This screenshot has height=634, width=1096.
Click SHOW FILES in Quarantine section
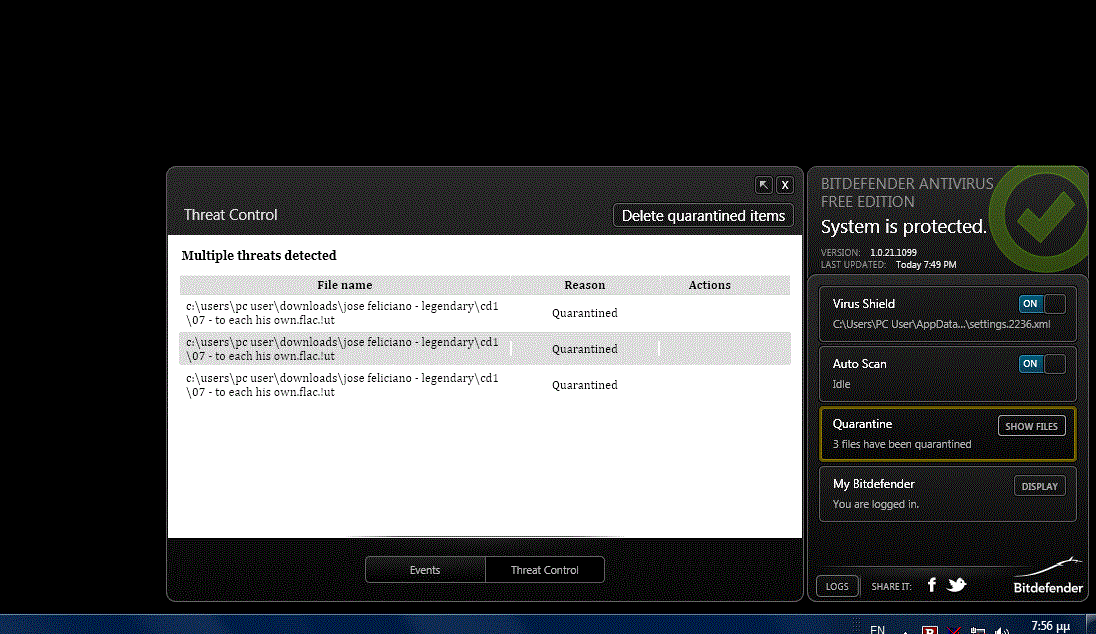[x=1031, y=426]
